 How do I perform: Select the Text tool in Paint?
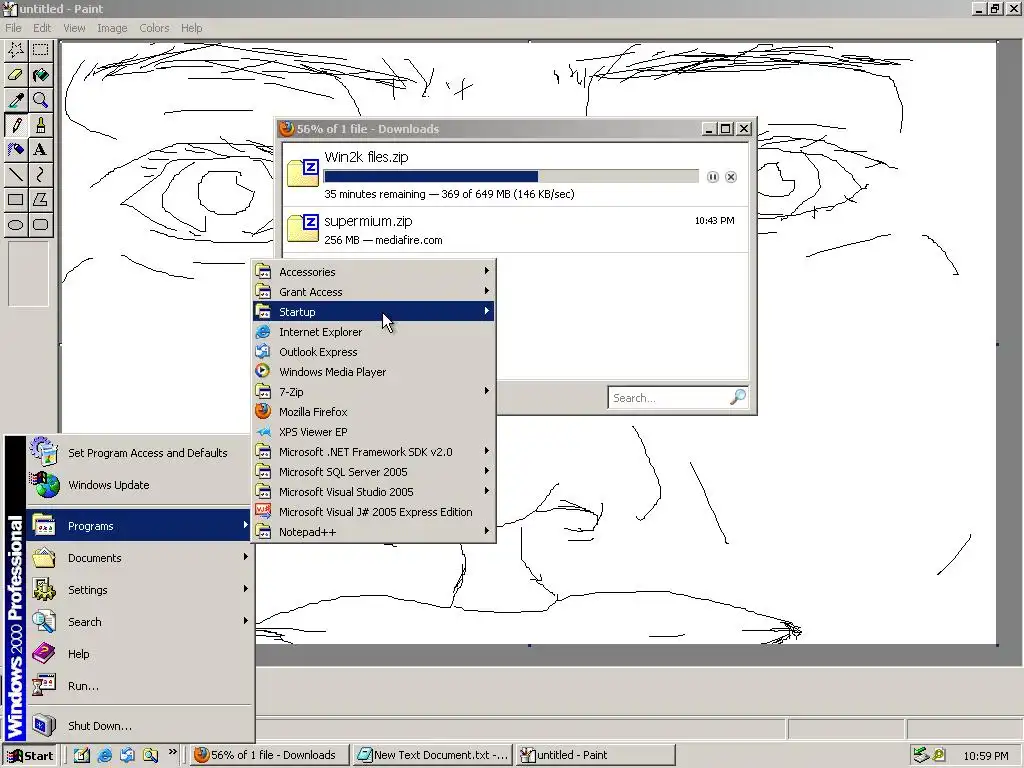pyautogui.click(x=40, y=150)
